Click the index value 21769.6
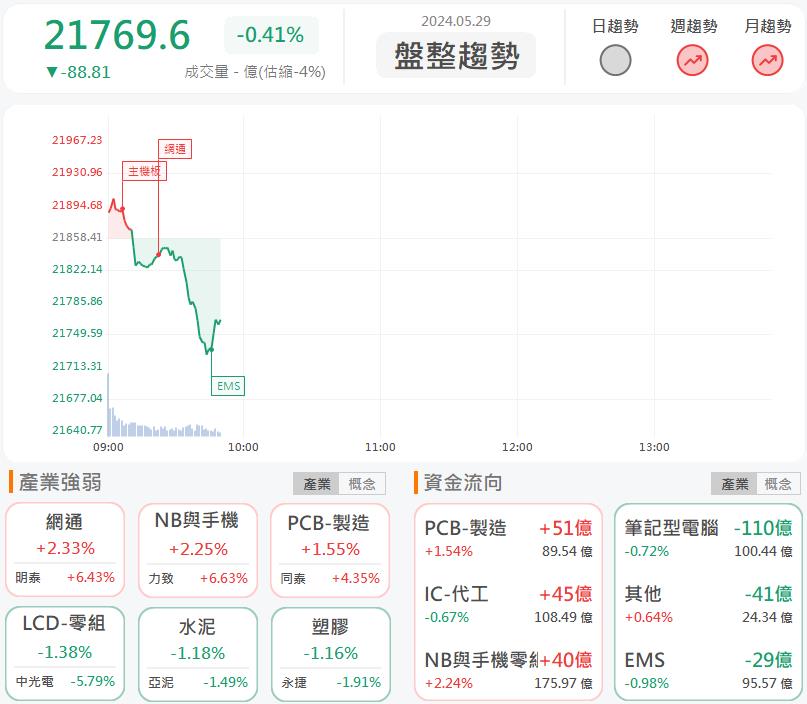Image resolution: width=807 pixels, height=704 pixels. (117, 35)
